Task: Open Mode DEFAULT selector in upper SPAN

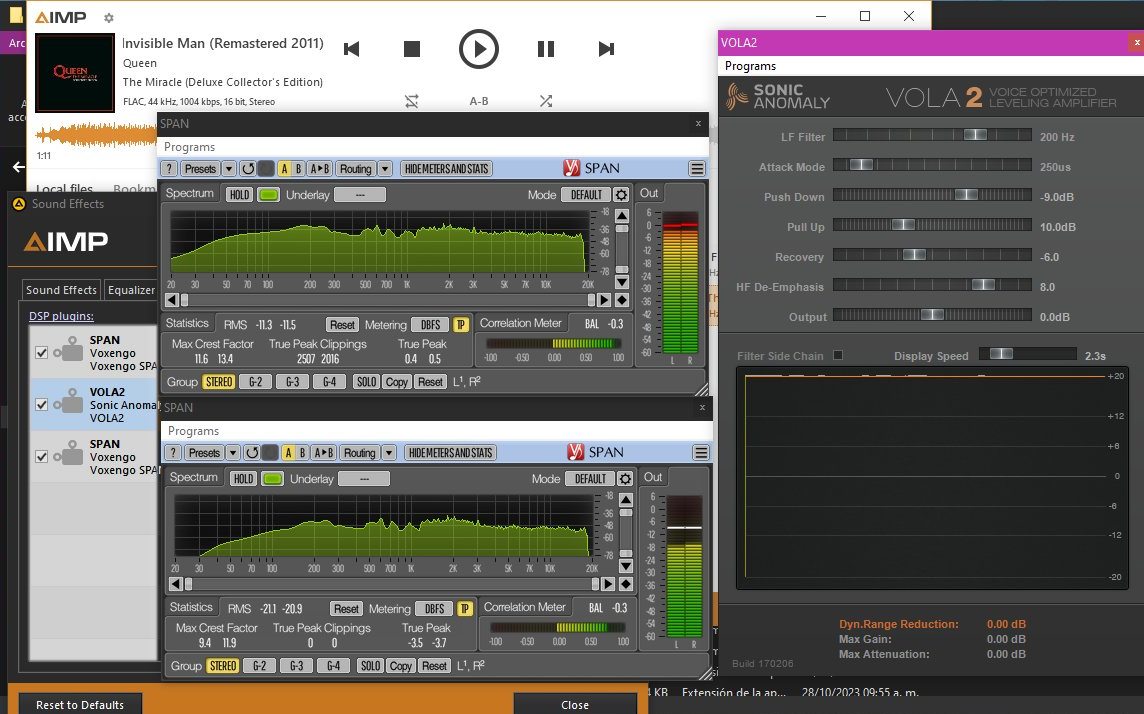Action: tap(586, 195)
